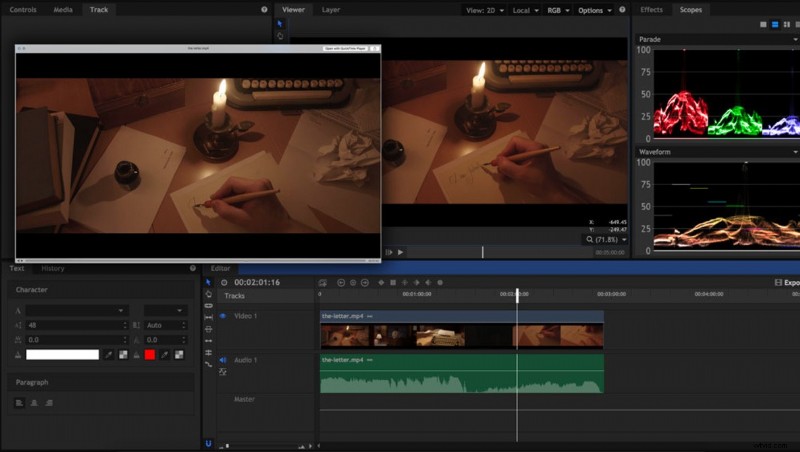
Task: Open font family dropdown in Character
Action: coord(77,310)
